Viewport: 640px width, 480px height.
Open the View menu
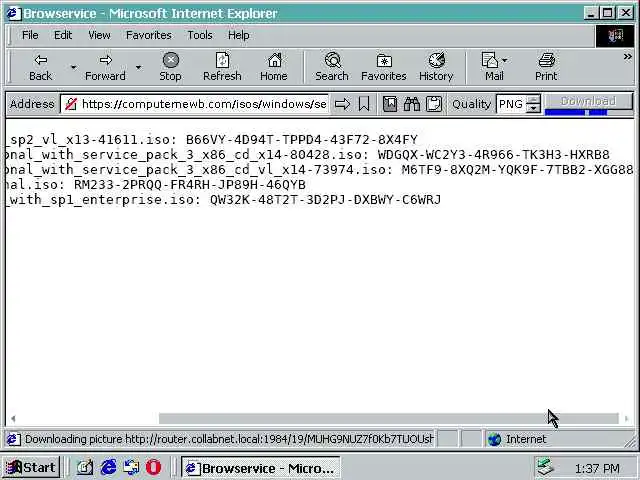pyautogui.click(x=99, y=36)
